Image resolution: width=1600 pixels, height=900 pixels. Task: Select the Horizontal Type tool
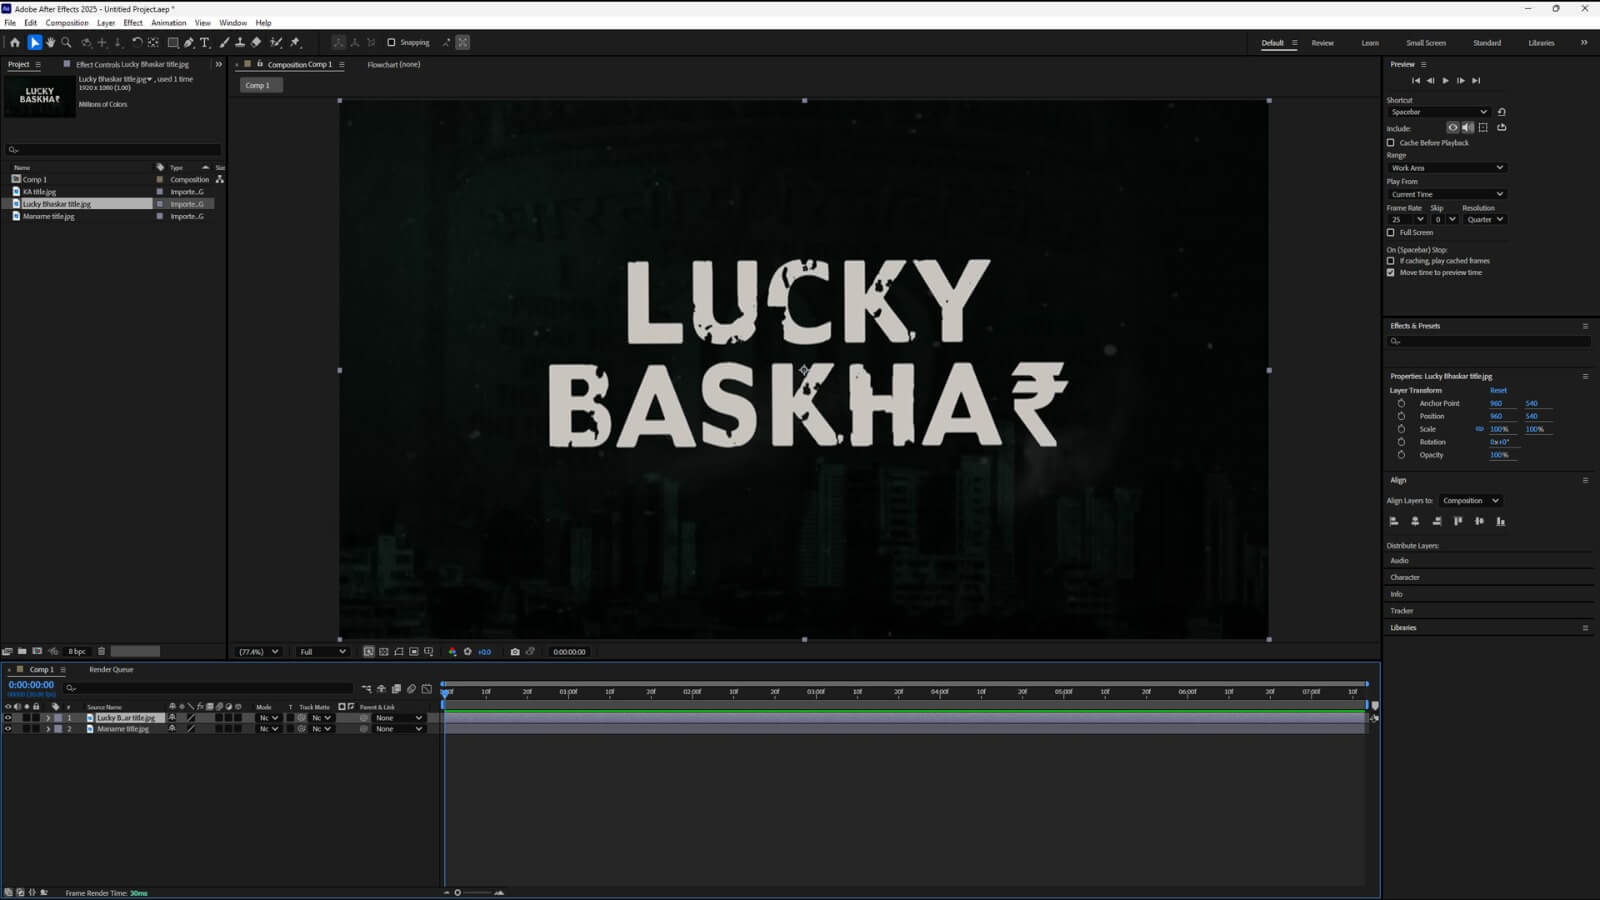(205, 43)
